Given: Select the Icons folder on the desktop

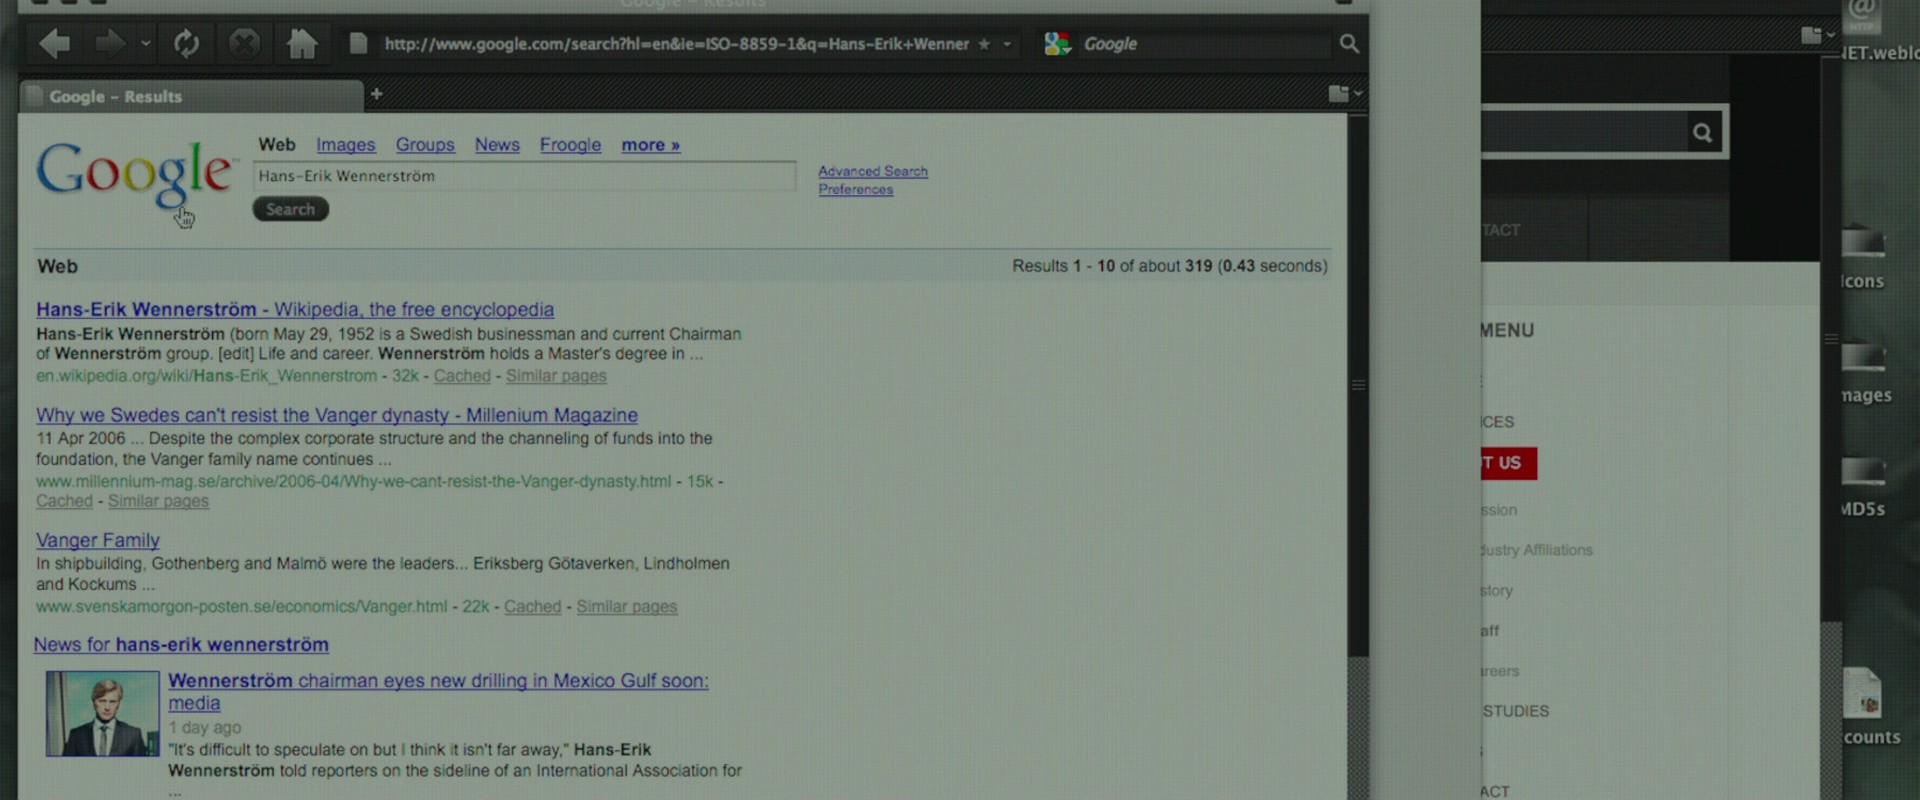Looking at the screenshot, I should (x=1863, y=257).
